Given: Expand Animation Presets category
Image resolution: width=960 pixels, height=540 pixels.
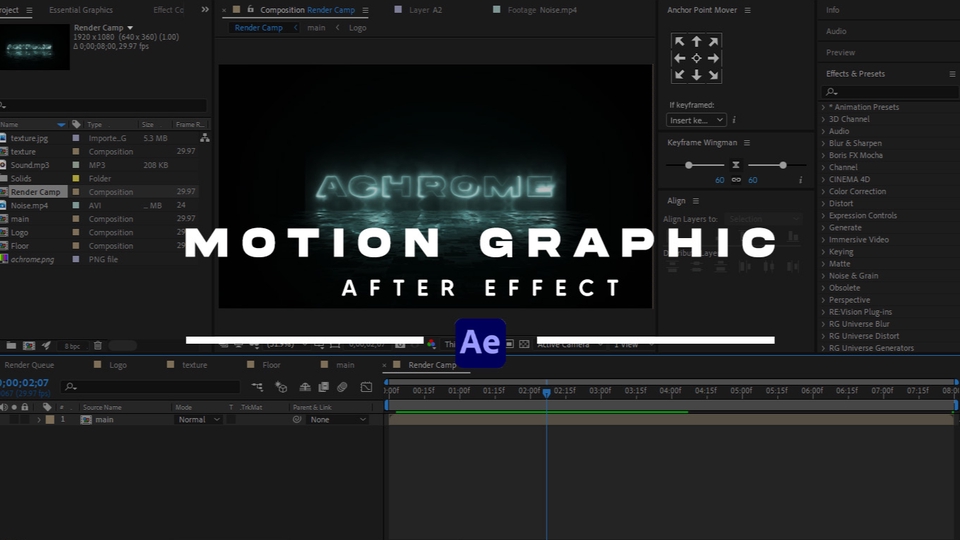Looking at the screenshot, I should [x=823, y=107].
